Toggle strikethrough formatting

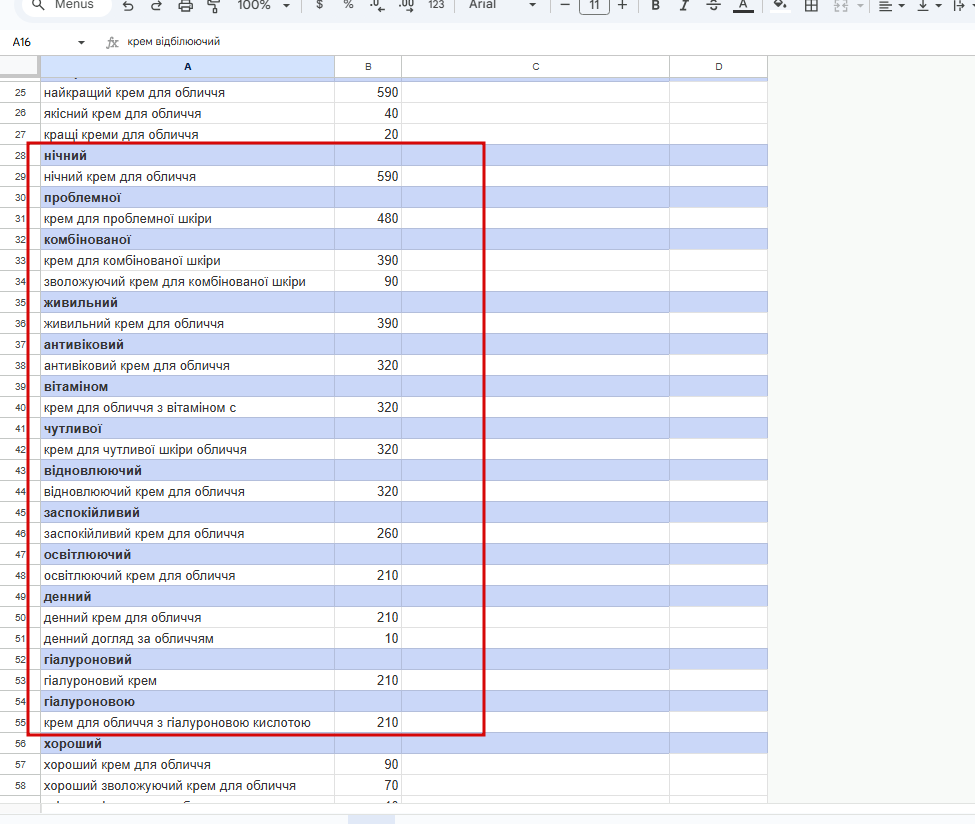(x=713, y=6)
